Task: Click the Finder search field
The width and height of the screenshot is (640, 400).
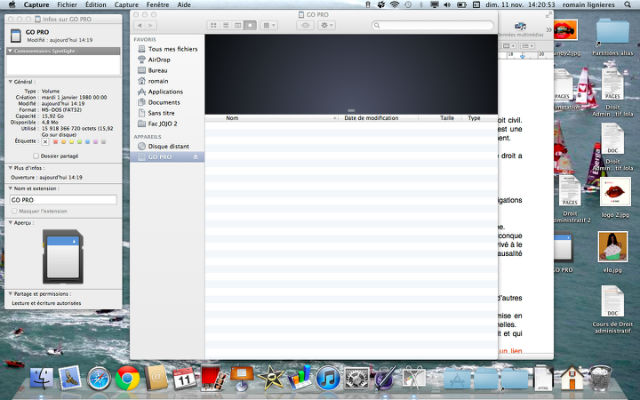Action: pyautogui.click(x=432, y=25)
